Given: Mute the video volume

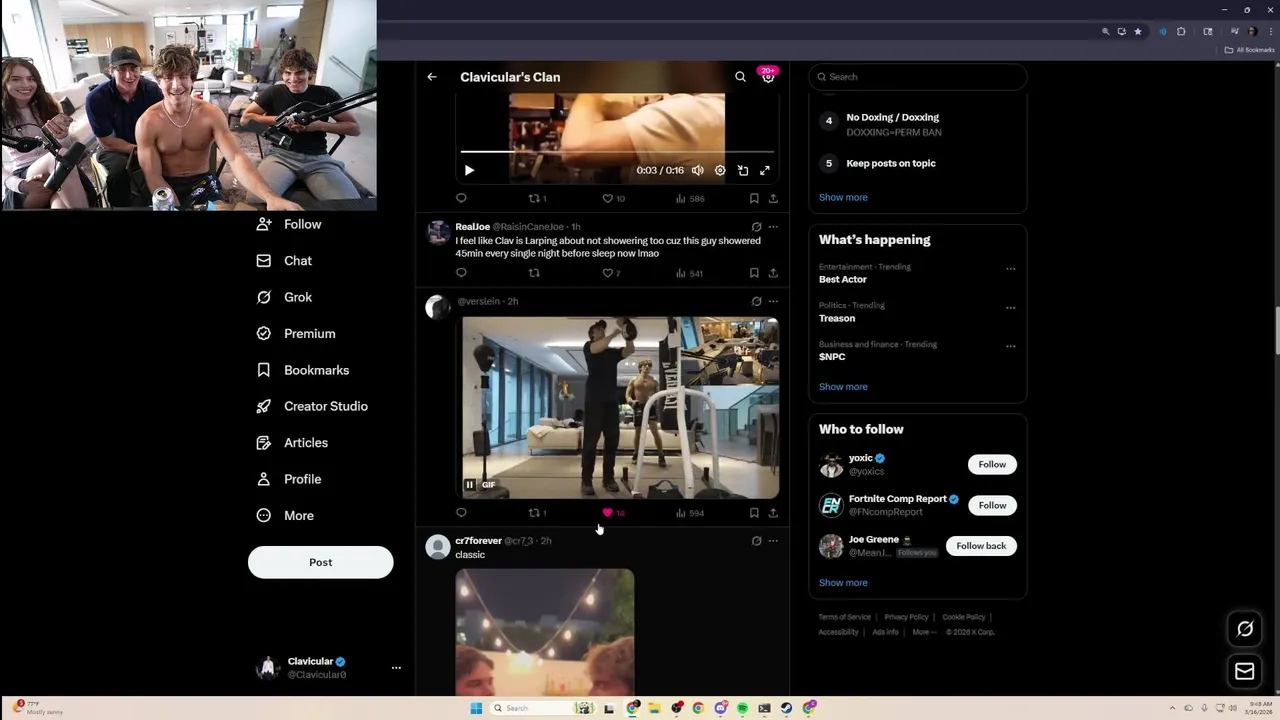Looking at the screenshot, I should pos(697,170).
